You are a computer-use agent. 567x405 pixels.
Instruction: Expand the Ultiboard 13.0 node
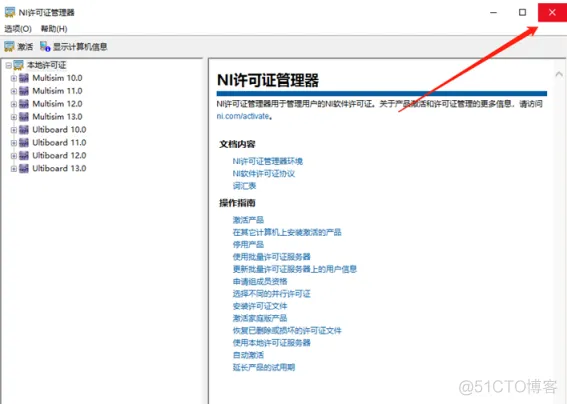pos(14,169)
